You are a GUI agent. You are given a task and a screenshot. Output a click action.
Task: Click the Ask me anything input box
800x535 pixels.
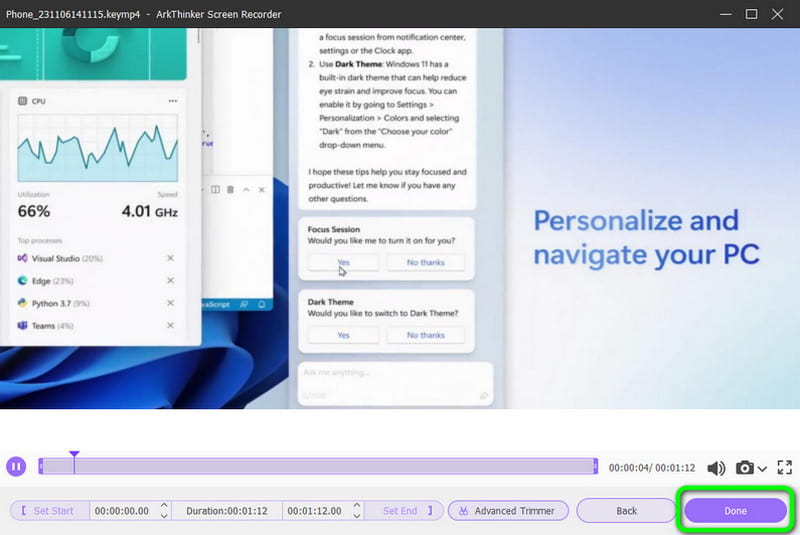click(395, 384)
